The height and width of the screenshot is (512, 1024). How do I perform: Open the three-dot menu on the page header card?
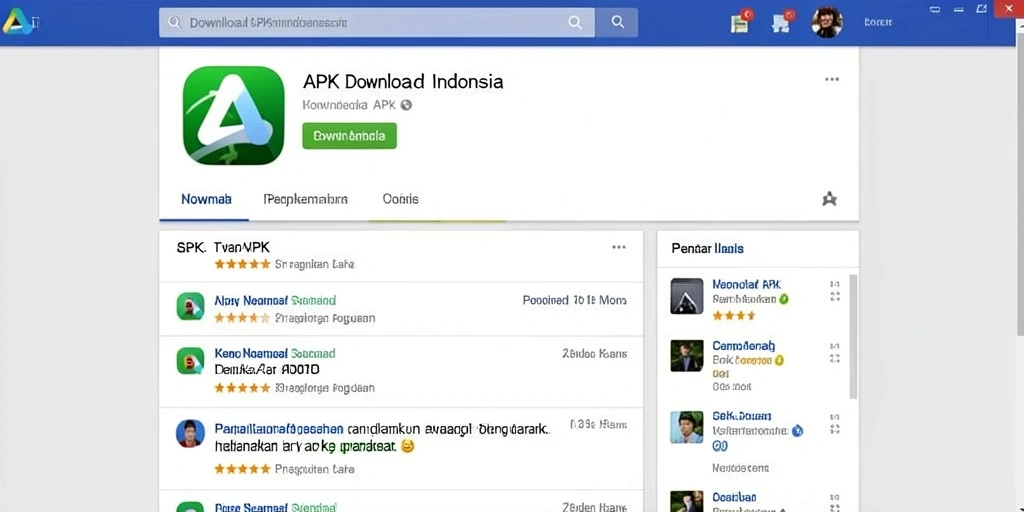click(831, 79)
